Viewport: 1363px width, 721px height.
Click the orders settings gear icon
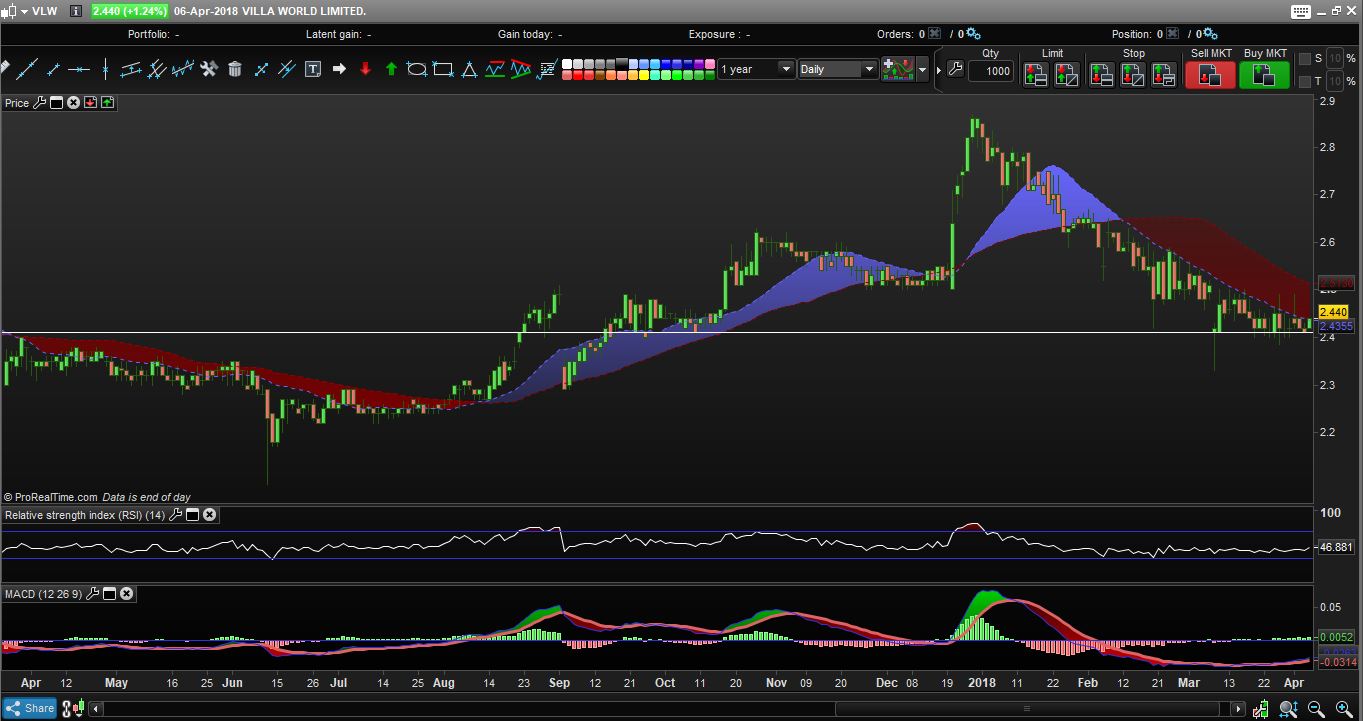pos(973,34)
